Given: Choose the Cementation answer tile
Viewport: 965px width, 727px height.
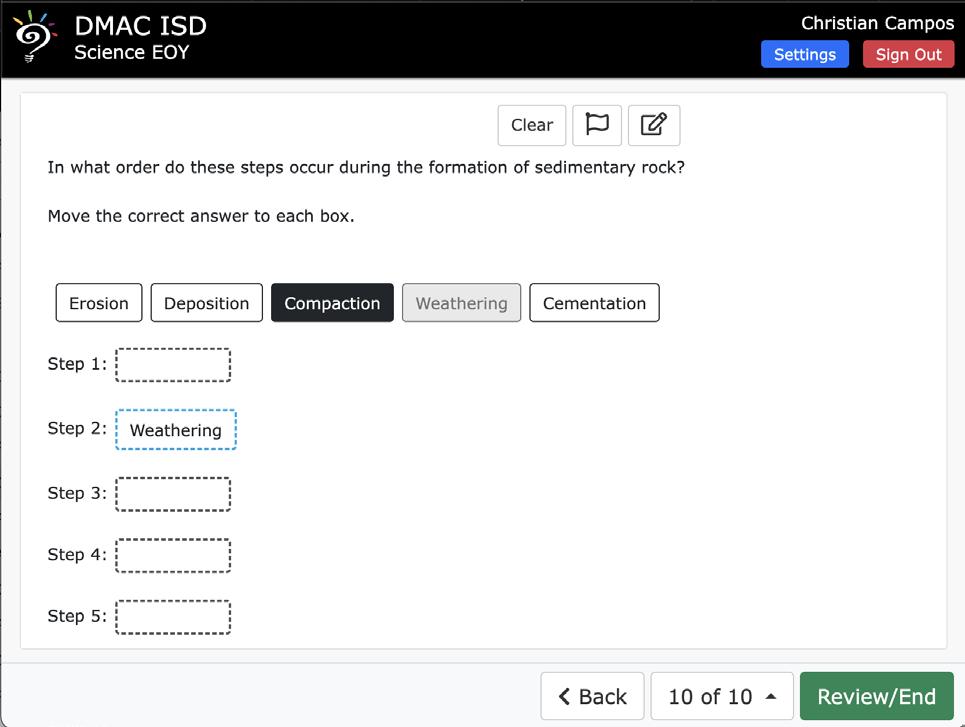Looking at the screenshot, I should pos(595,303).
